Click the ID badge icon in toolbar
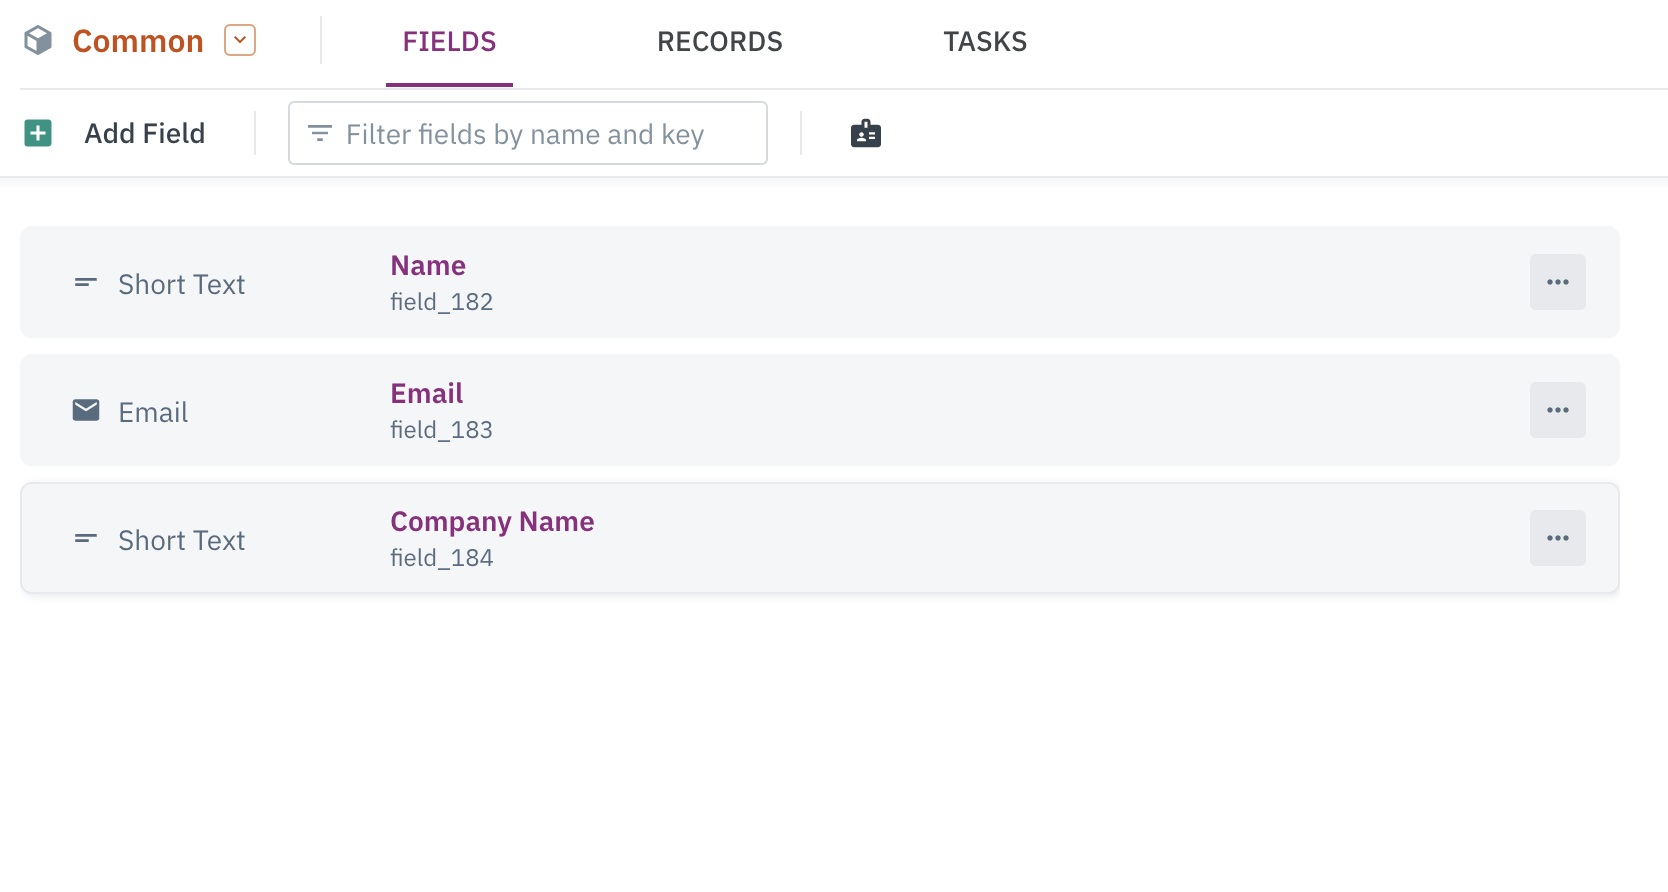Screen dimensions: 1668x892 coord(865,133)
